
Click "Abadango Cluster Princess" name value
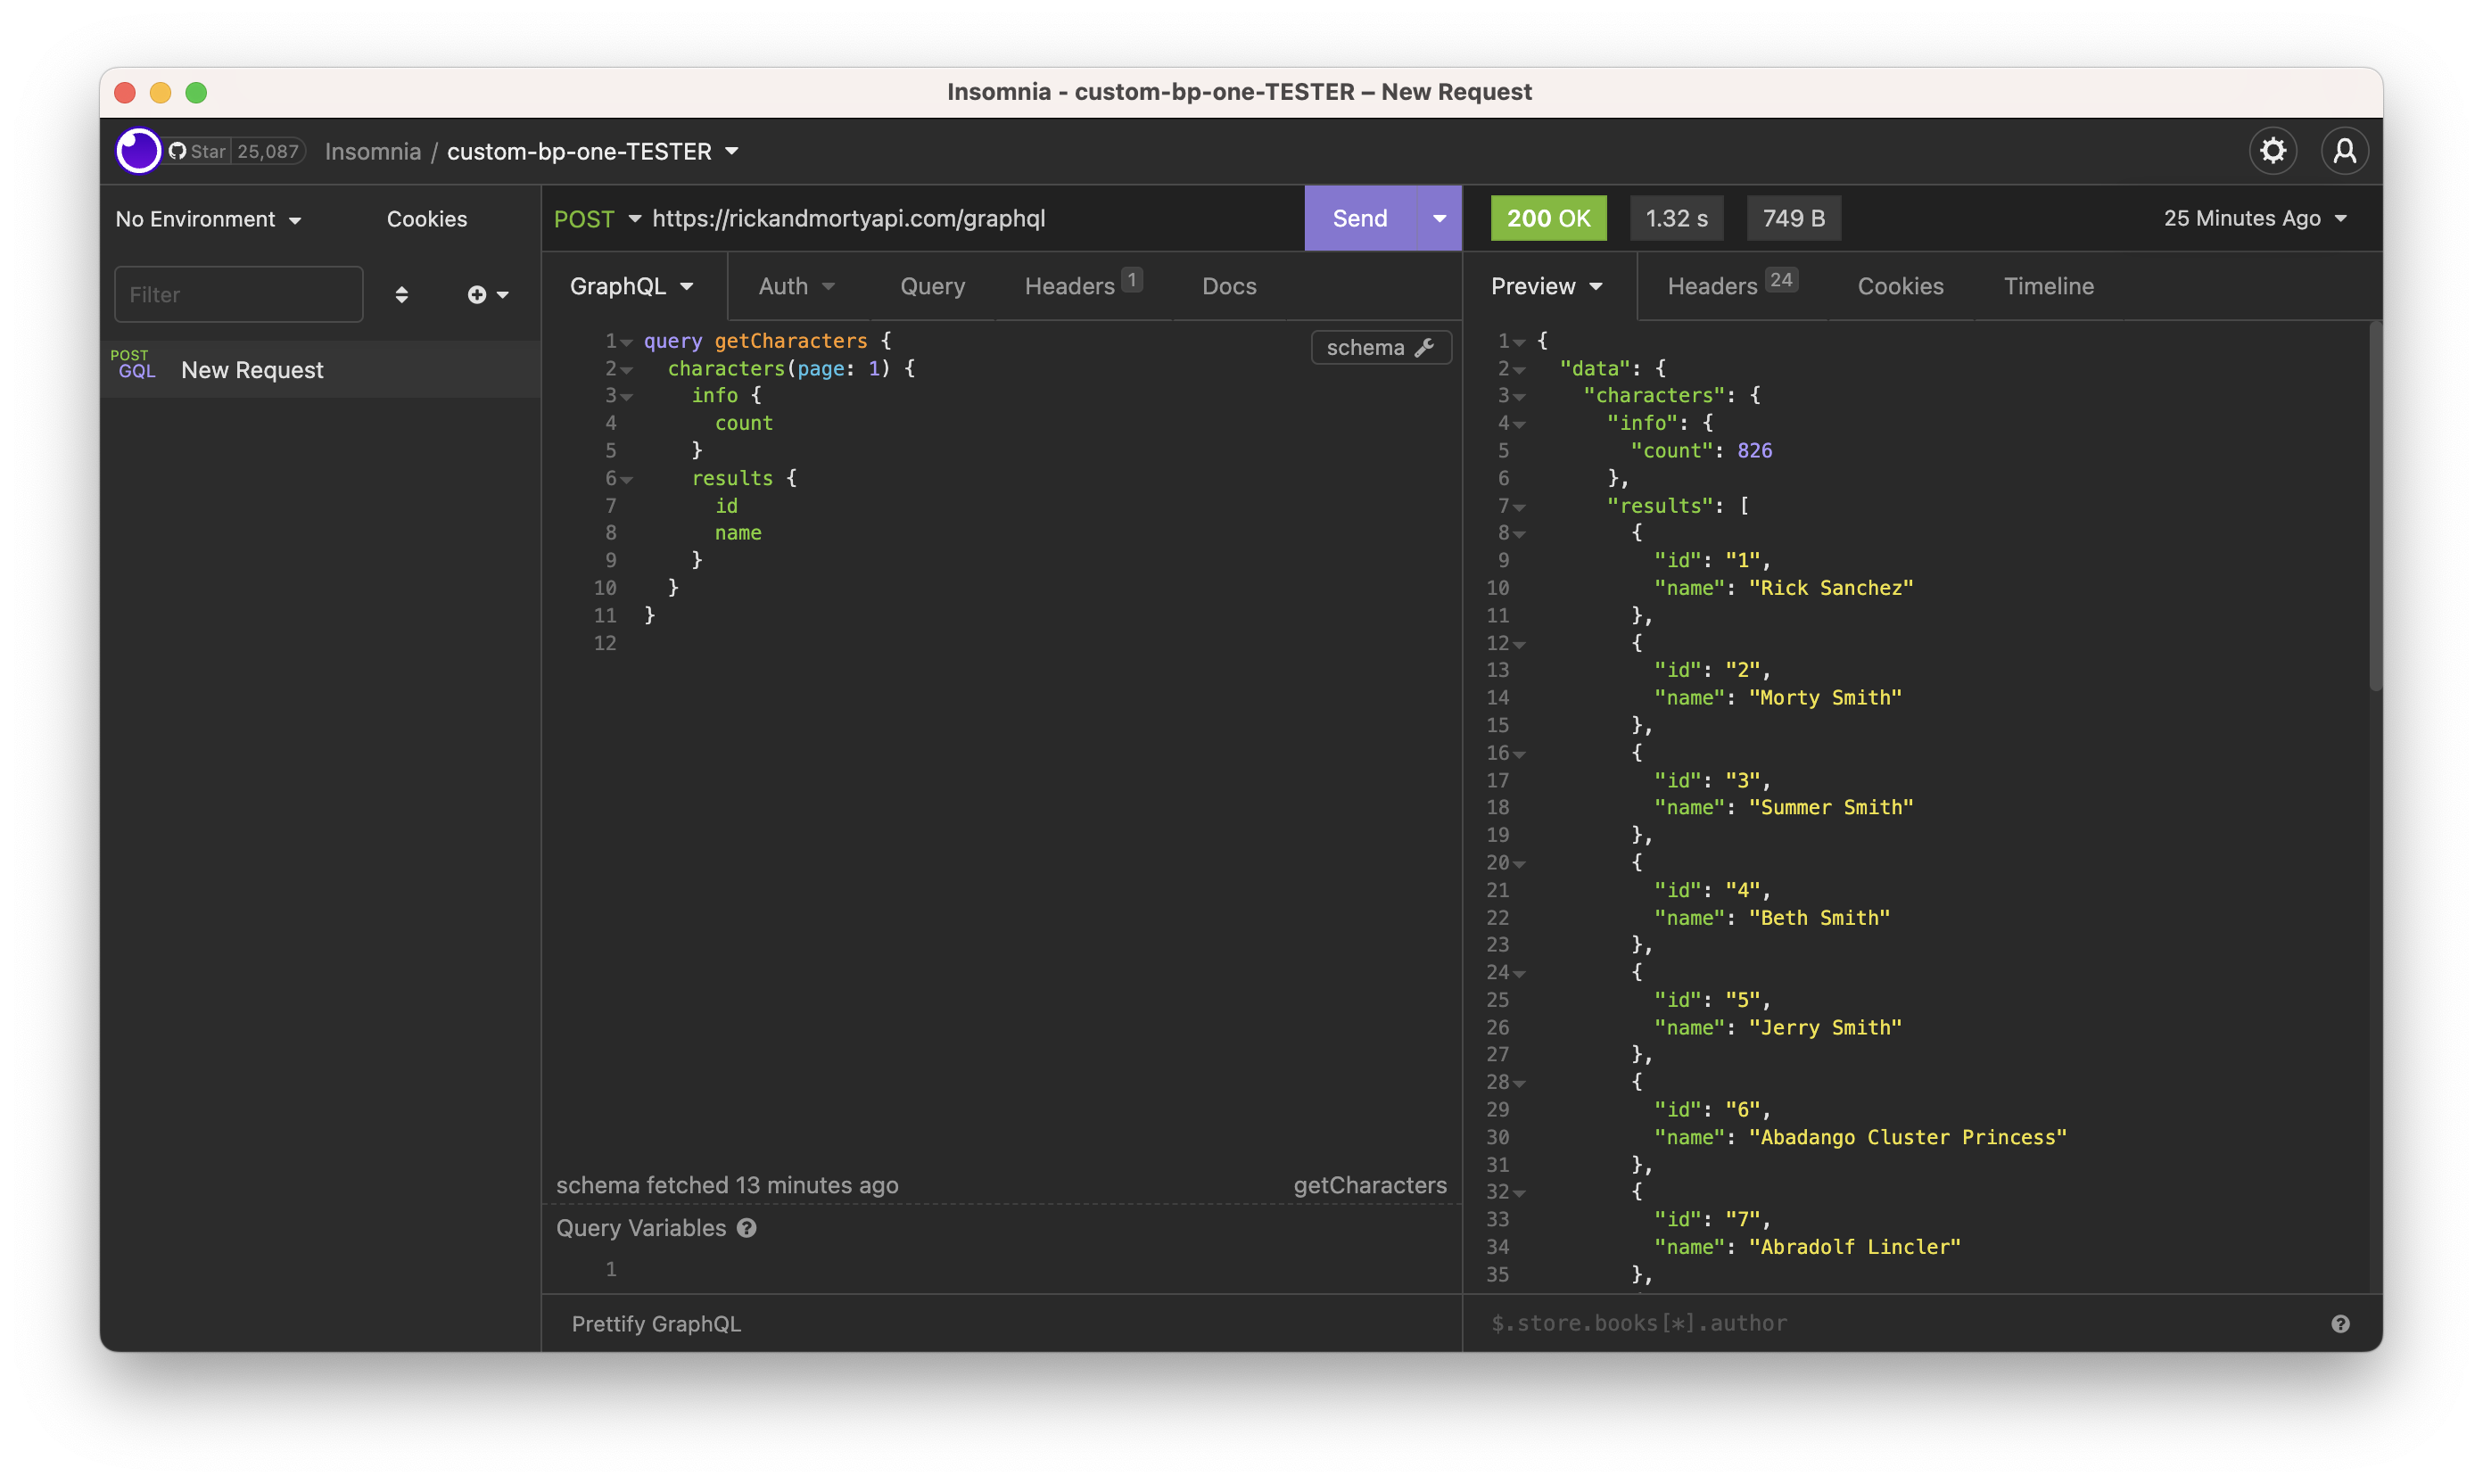tap(1907, 1137)
